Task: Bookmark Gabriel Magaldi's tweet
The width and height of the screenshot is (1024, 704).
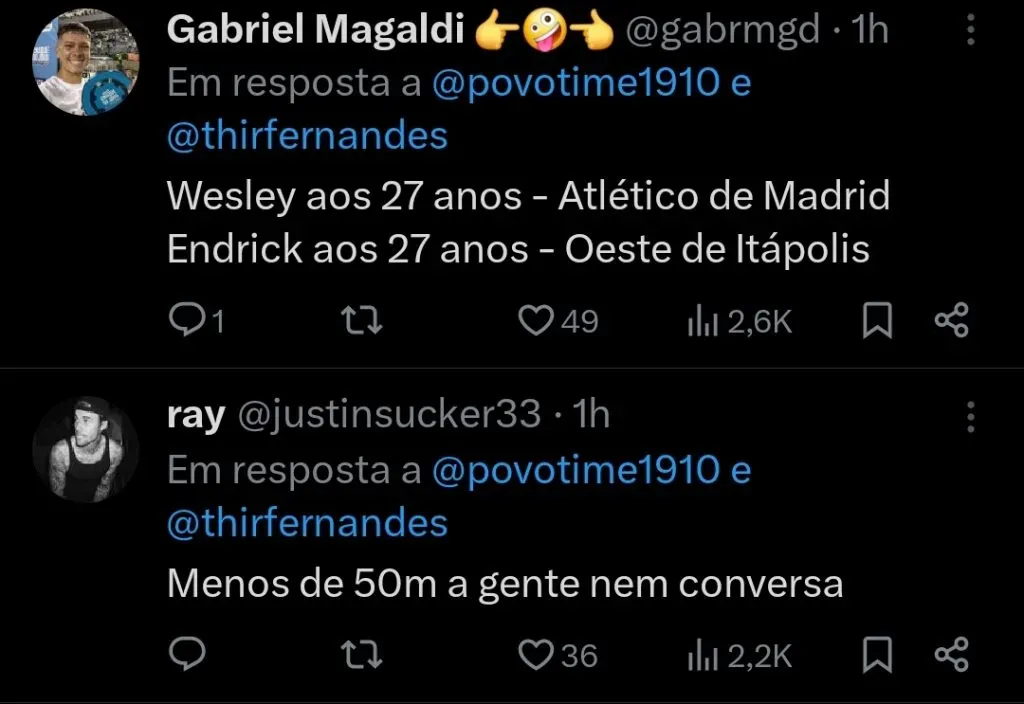Action: click(x=877, y=320)
